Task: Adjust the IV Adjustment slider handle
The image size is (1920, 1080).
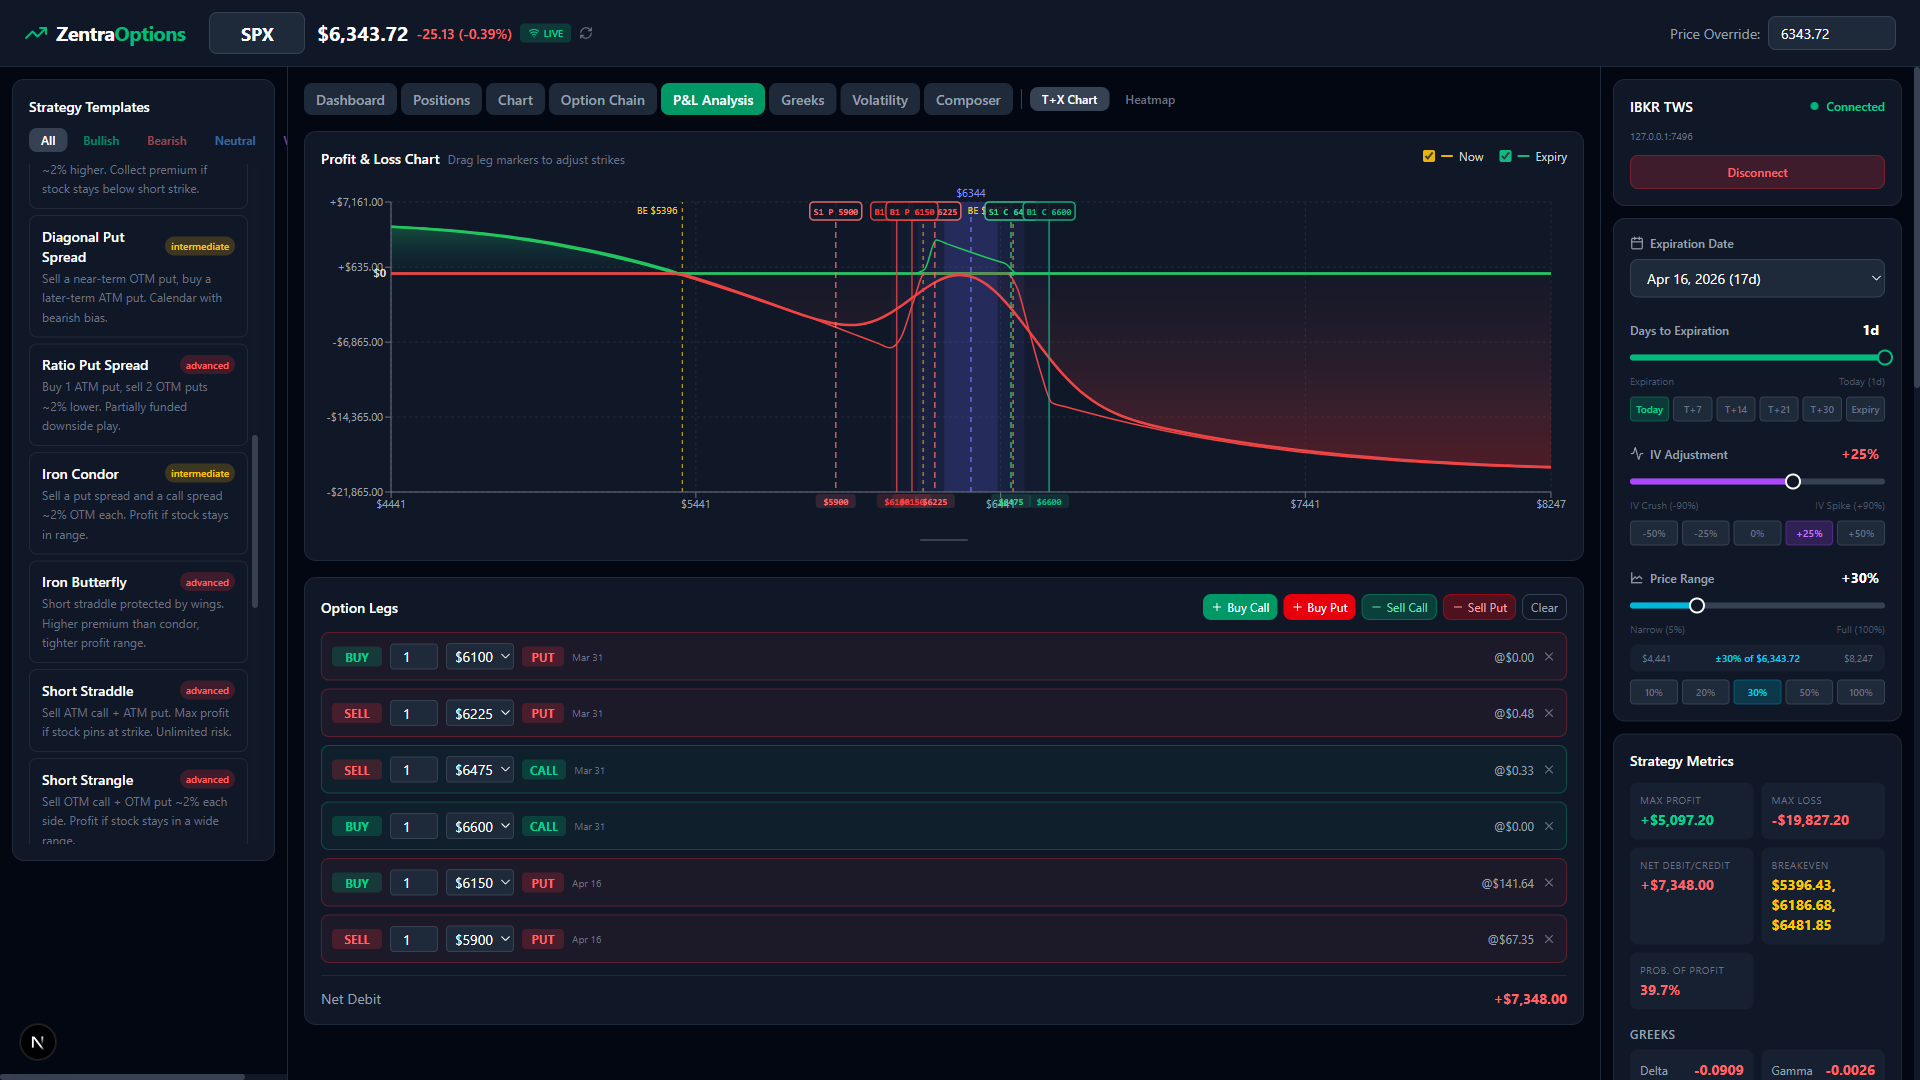Action: tap(1793, 481)
